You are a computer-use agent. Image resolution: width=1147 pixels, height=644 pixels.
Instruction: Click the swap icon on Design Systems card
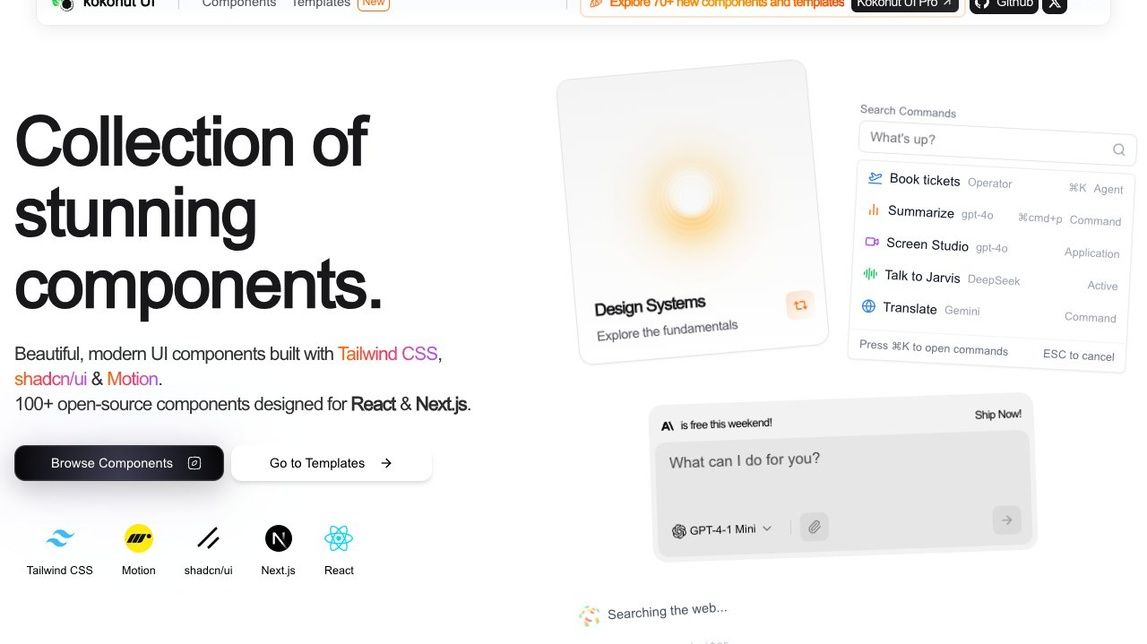pos(800,305)
